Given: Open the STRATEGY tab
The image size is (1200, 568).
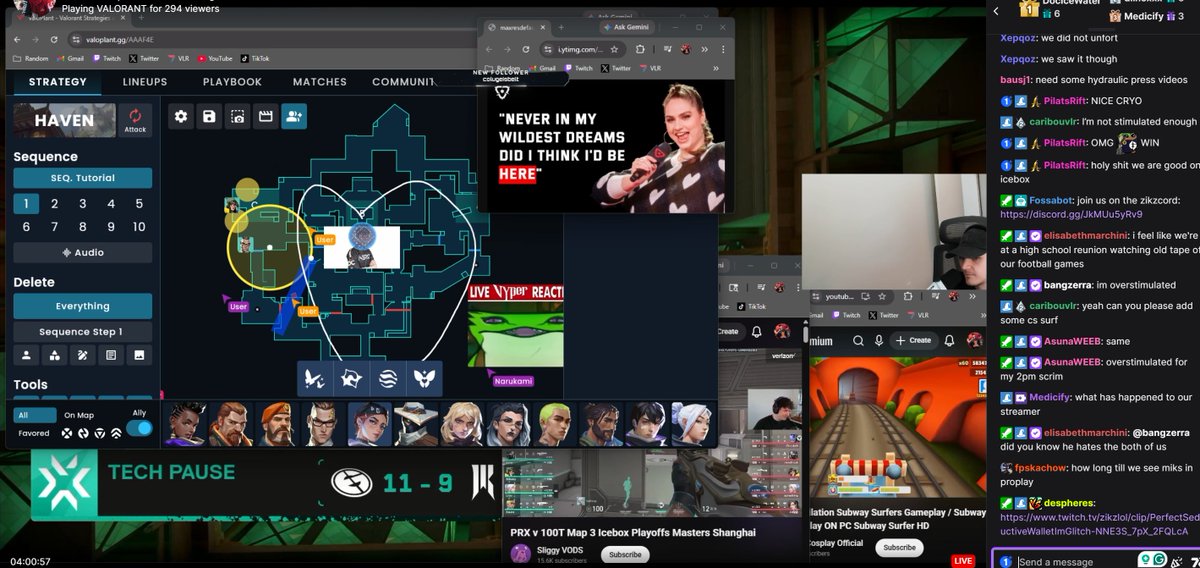Looking at the screenshot, I should [58, 82].
